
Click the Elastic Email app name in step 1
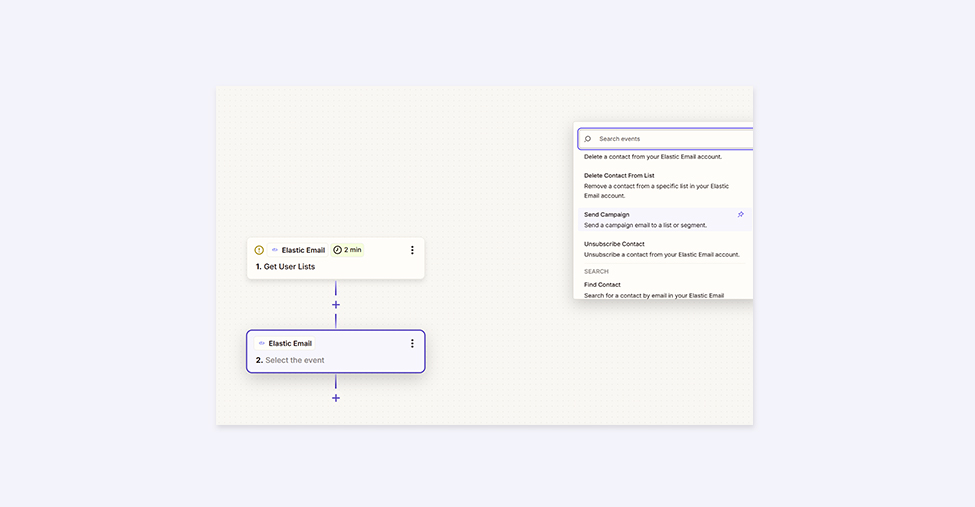(x=303, y=250)
